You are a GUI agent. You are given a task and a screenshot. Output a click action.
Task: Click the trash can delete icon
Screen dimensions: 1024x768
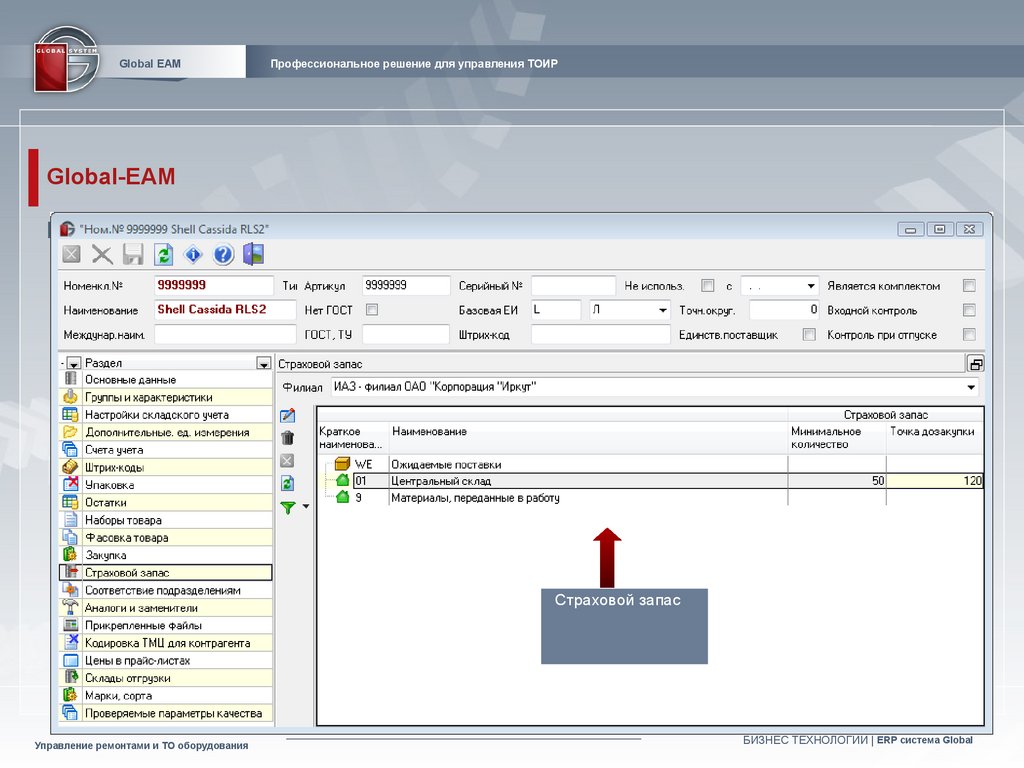[x=288, y=438]
